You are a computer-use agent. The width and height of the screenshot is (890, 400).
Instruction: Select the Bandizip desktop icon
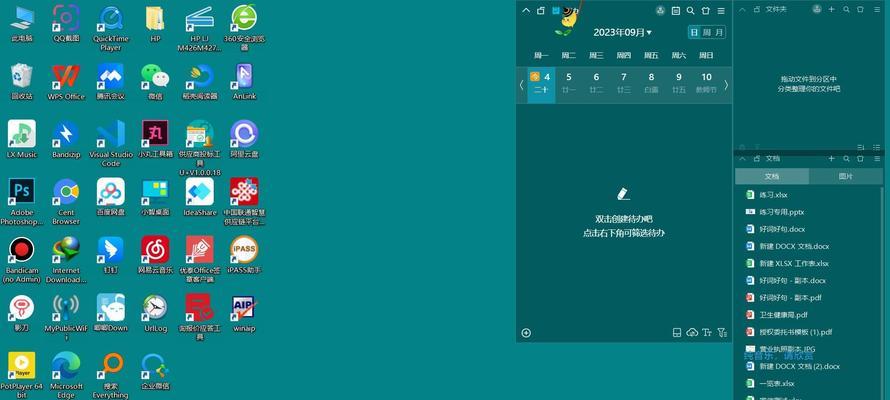[x=66, y=140]
